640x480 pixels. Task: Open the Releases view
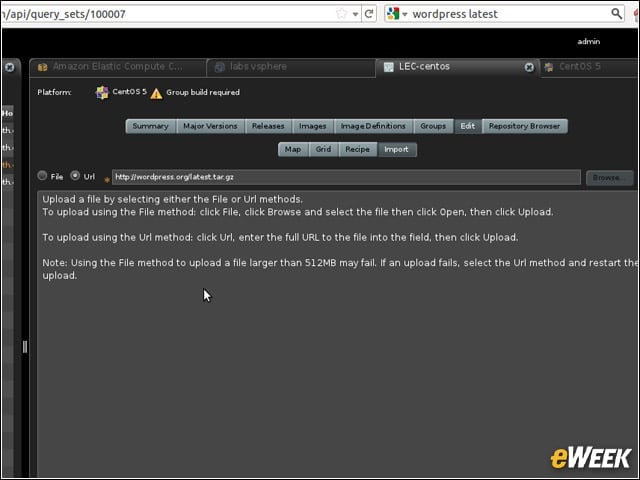point(268,126)
